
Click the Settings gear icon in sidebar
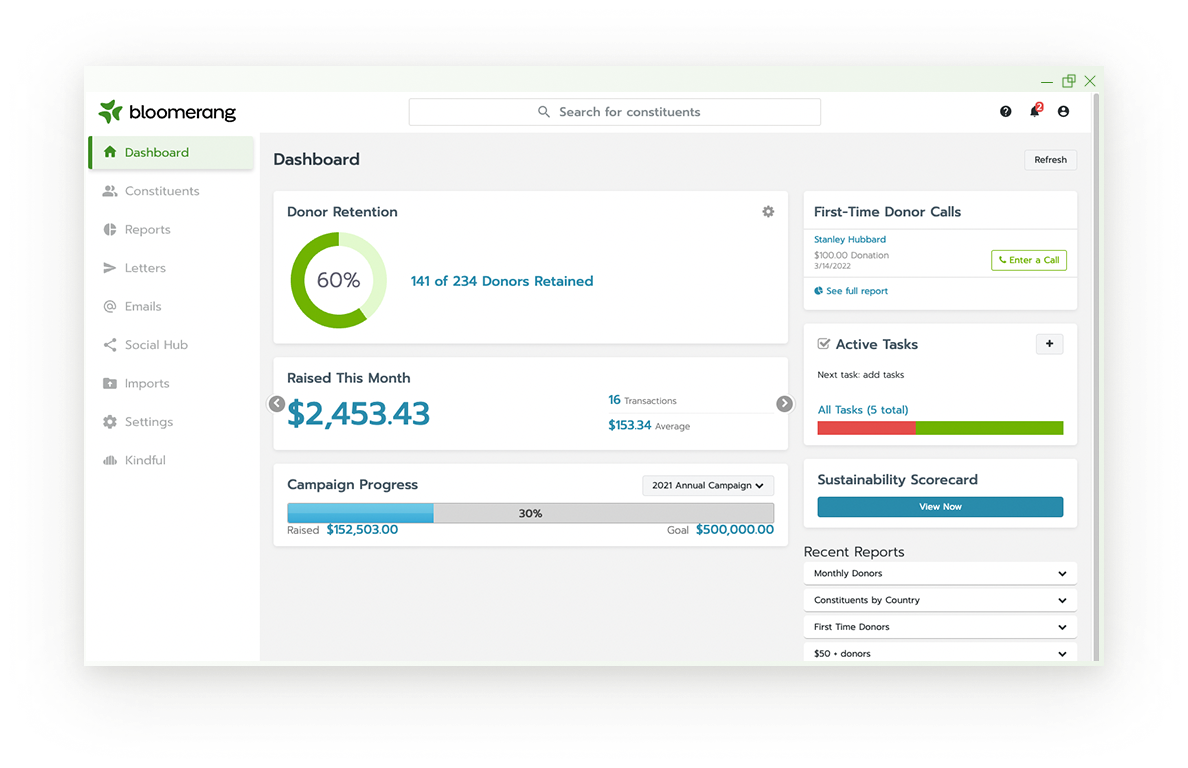tap(110, 422)
